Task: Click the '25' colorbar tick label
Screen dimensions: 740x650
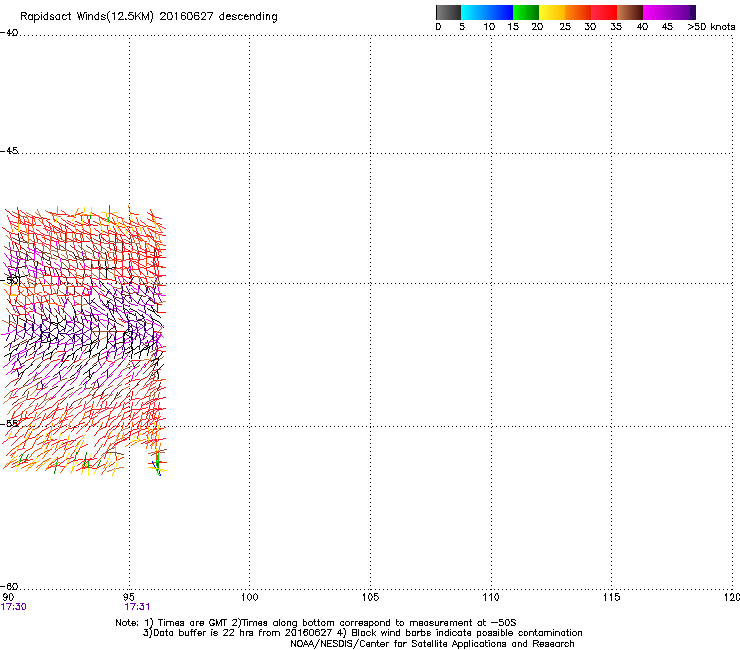Action: tap(565, 26)
